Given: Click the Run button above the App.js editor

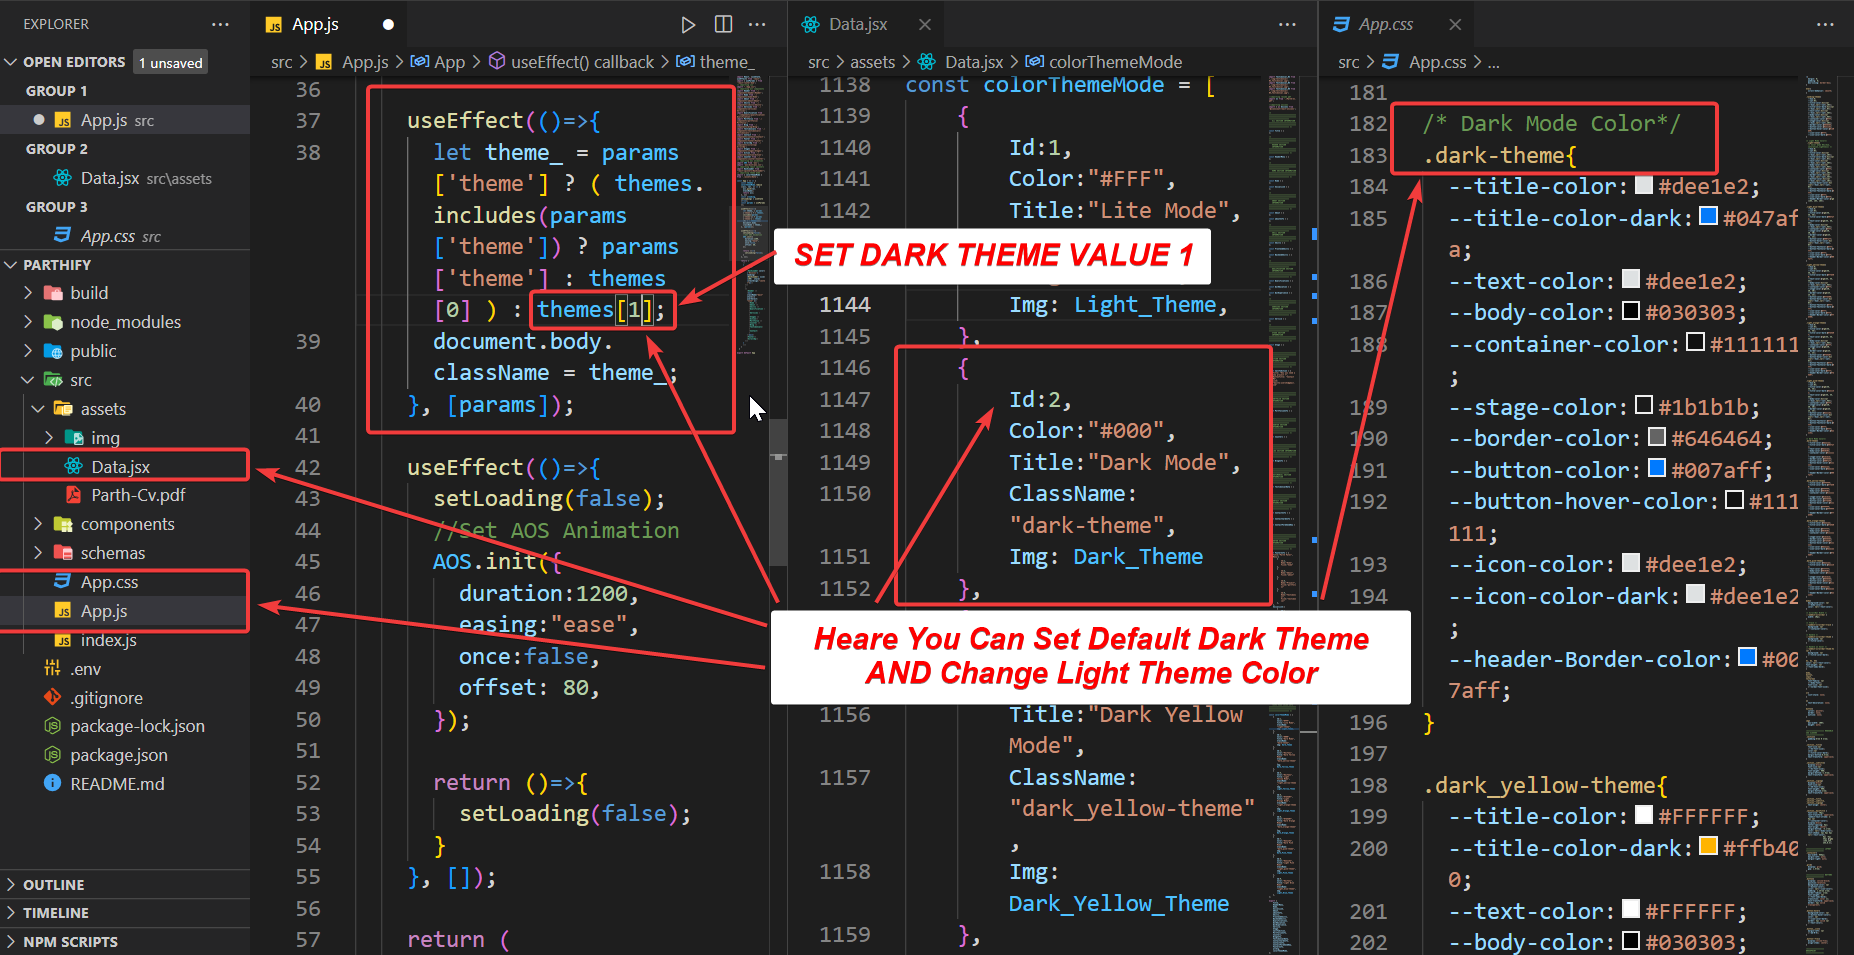Looking at the screenshot, I should (x=689, y=24).
